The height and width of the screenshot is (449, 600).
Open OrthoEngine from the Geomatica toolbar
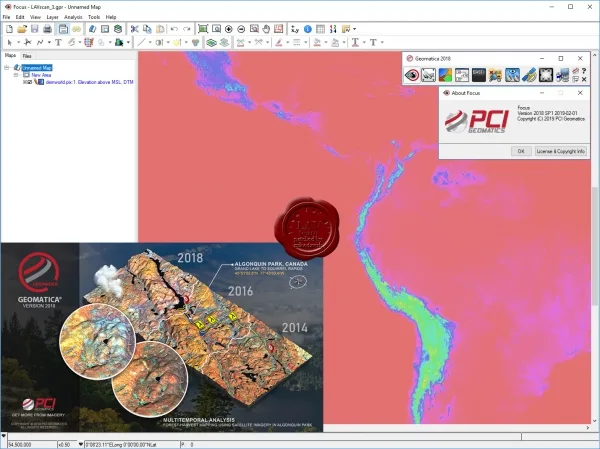[429, 75]
